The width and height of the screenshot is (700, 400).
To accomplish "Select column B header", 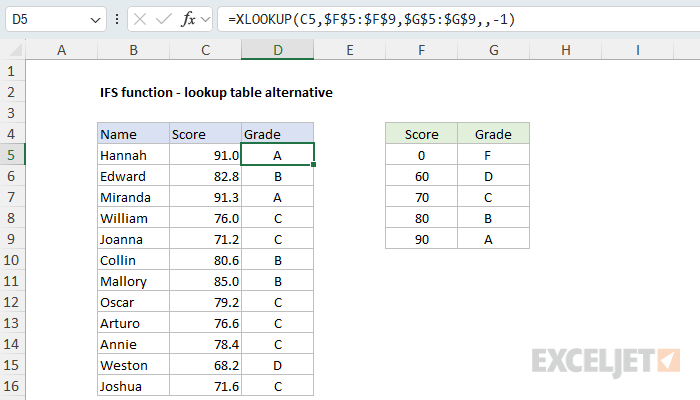I will (133, 50).
